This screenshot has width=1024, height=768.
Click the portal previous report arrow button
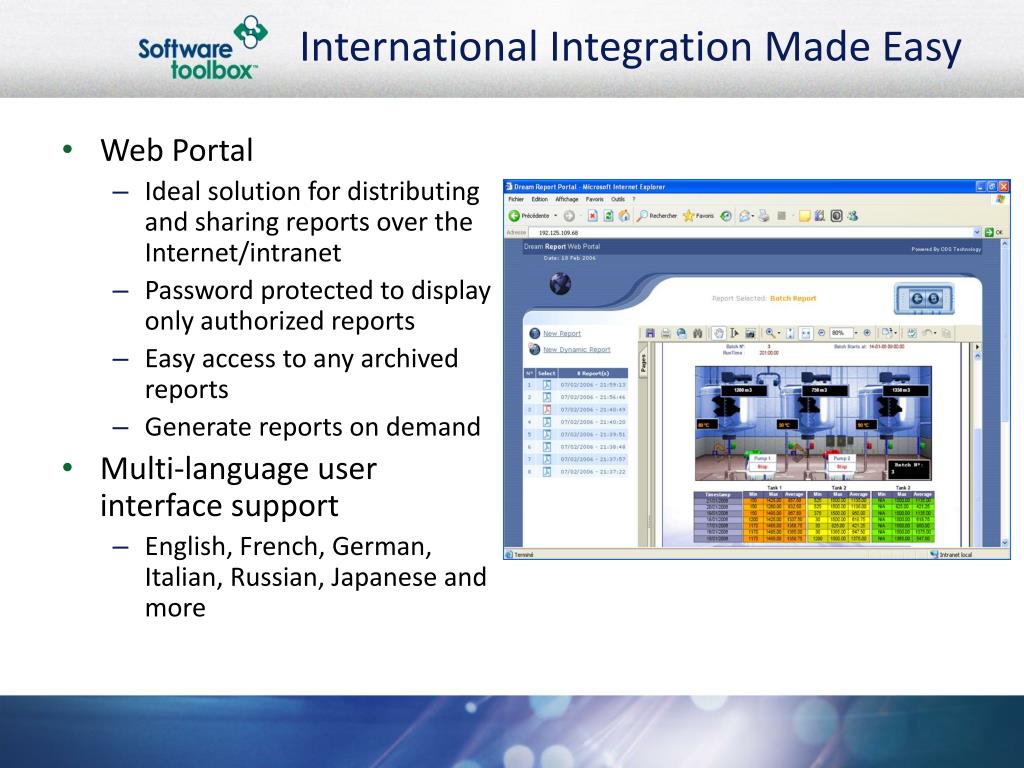pos(917,298)
